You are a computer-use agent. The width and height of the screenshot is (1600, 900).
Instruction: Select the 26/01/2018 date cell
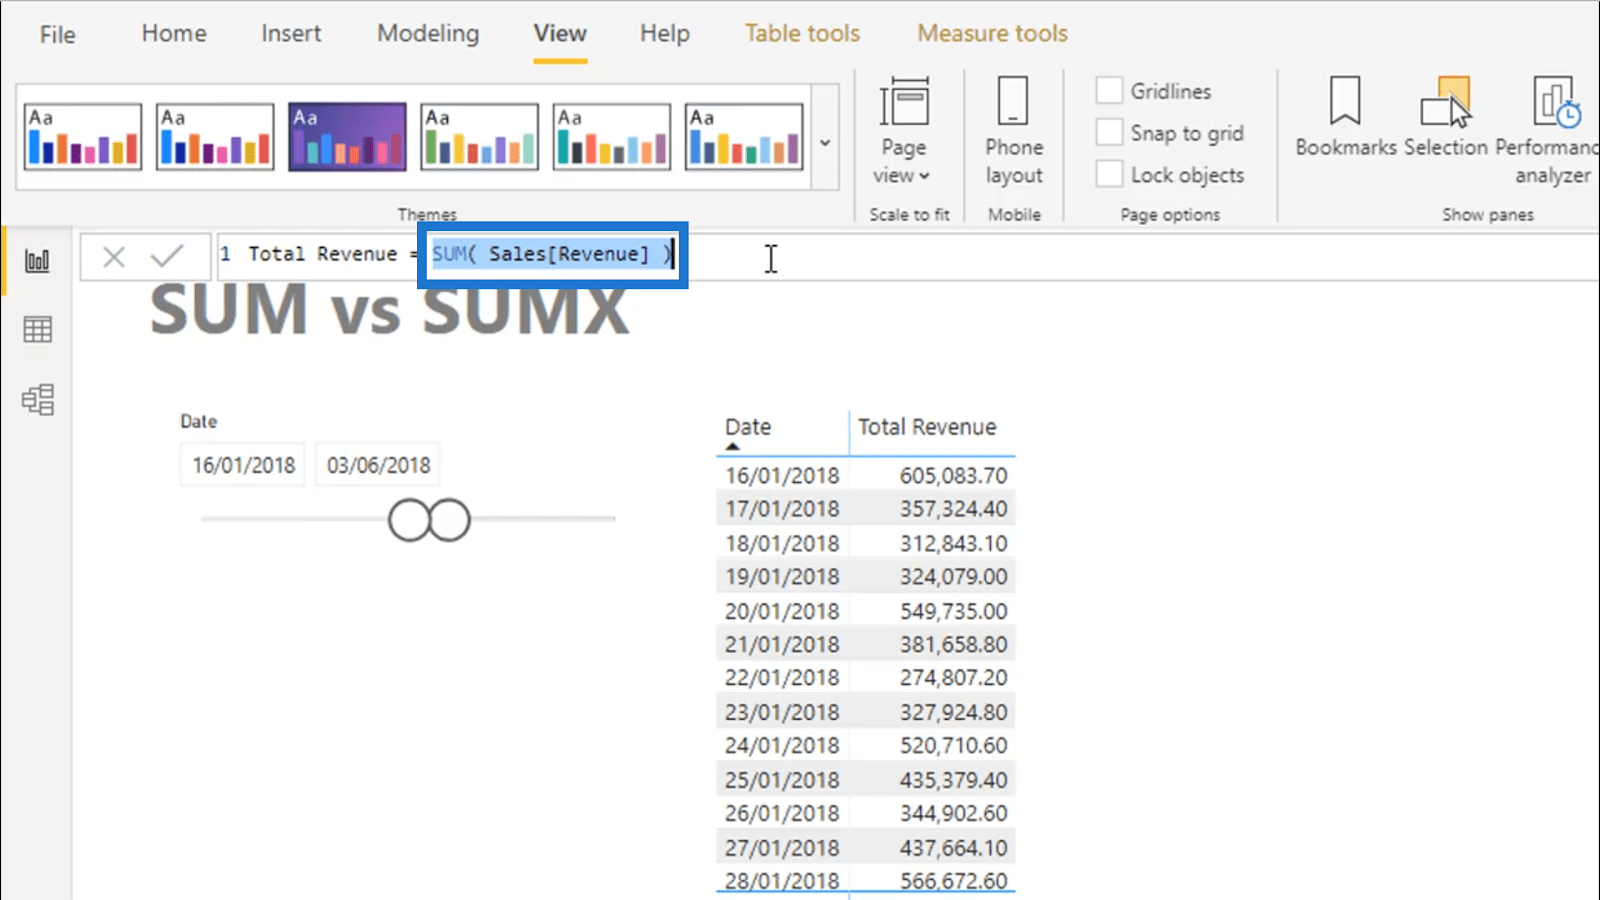pos(782,814)
